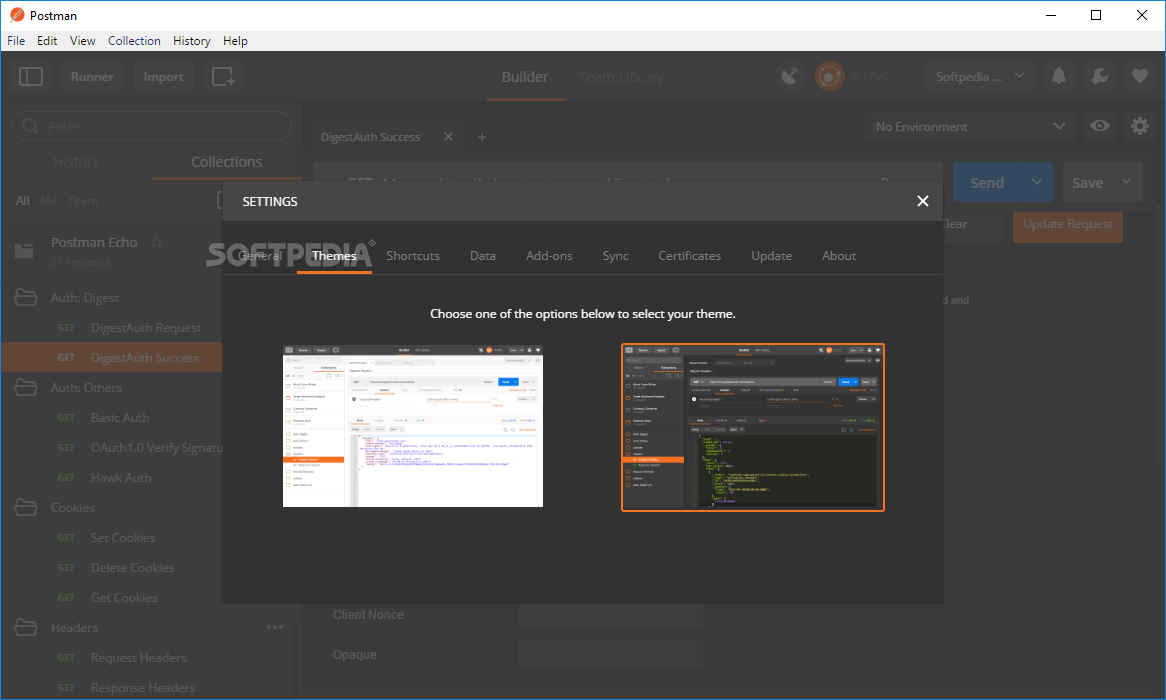Open the Add-ons settings tab
1166x700 pixels.
pyautogui.click(x=549, y=255)
